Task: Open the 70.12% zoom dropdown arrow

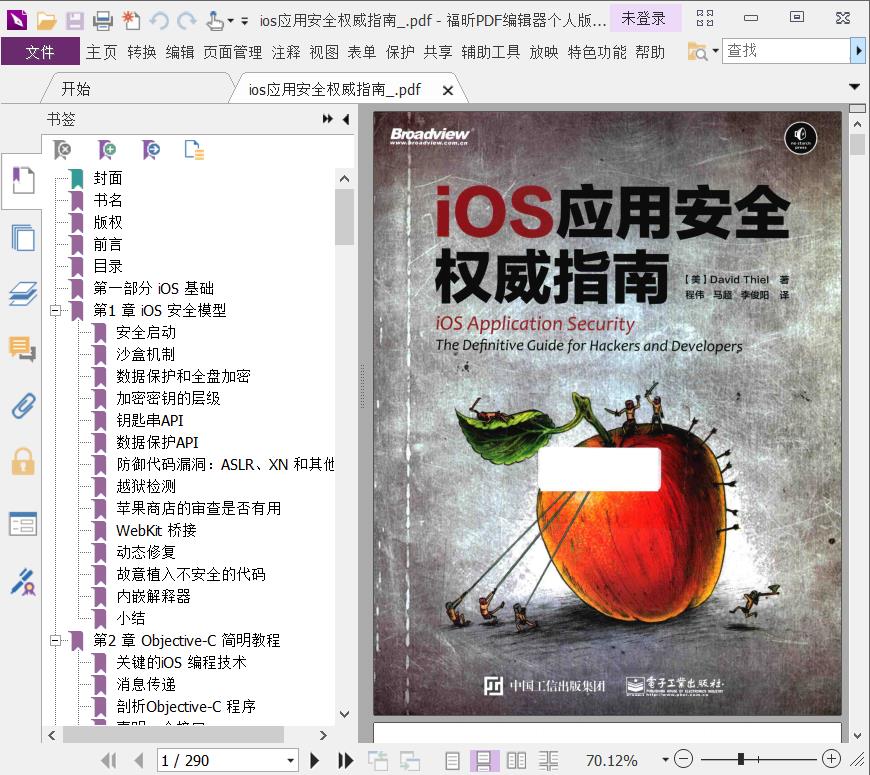Action: pyautogui.click(x=665, y=760)
